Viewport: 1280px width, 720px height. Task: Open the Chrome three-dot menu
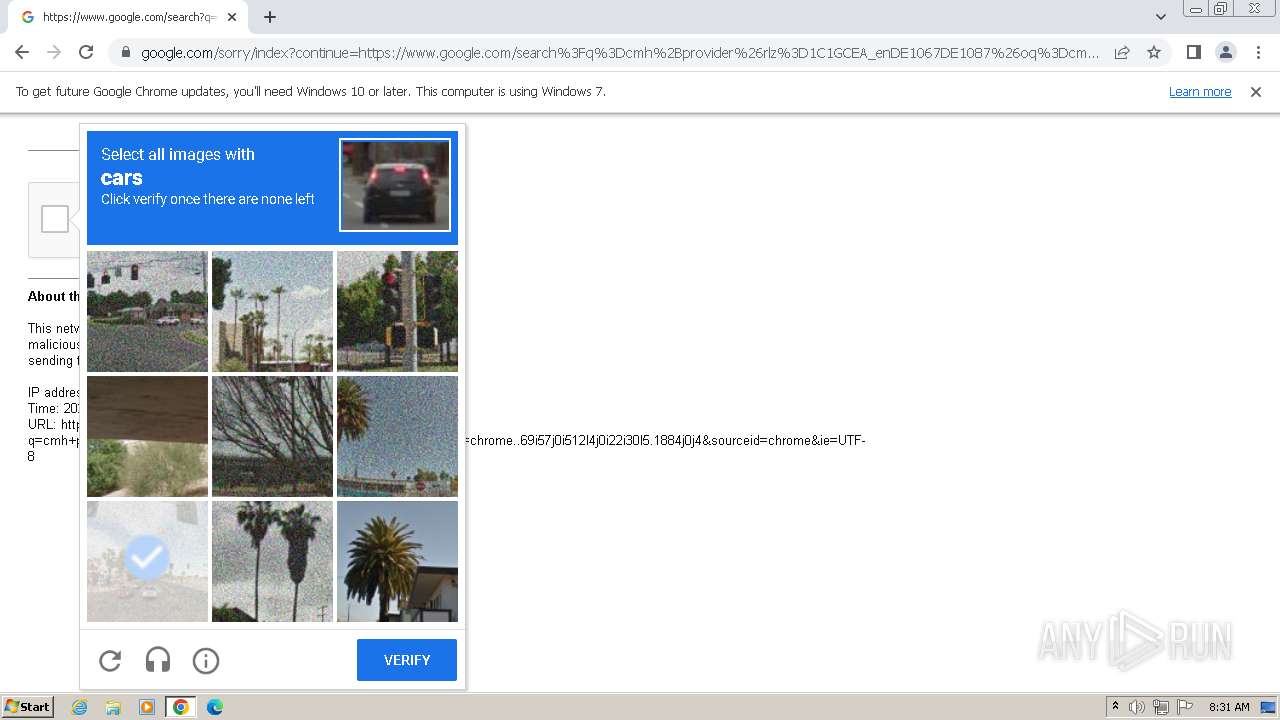point(1258,52)
